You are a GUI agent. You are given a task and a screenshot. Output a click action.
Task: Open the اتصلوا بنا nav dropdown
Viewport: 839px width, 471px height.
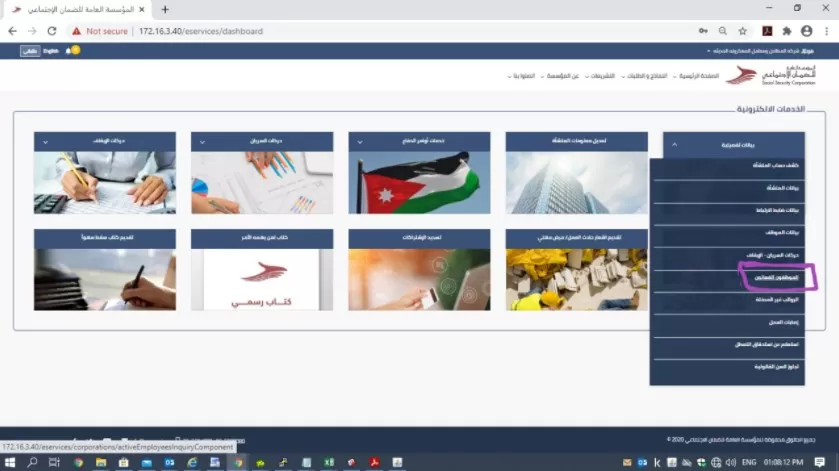(x=521, y=76)
